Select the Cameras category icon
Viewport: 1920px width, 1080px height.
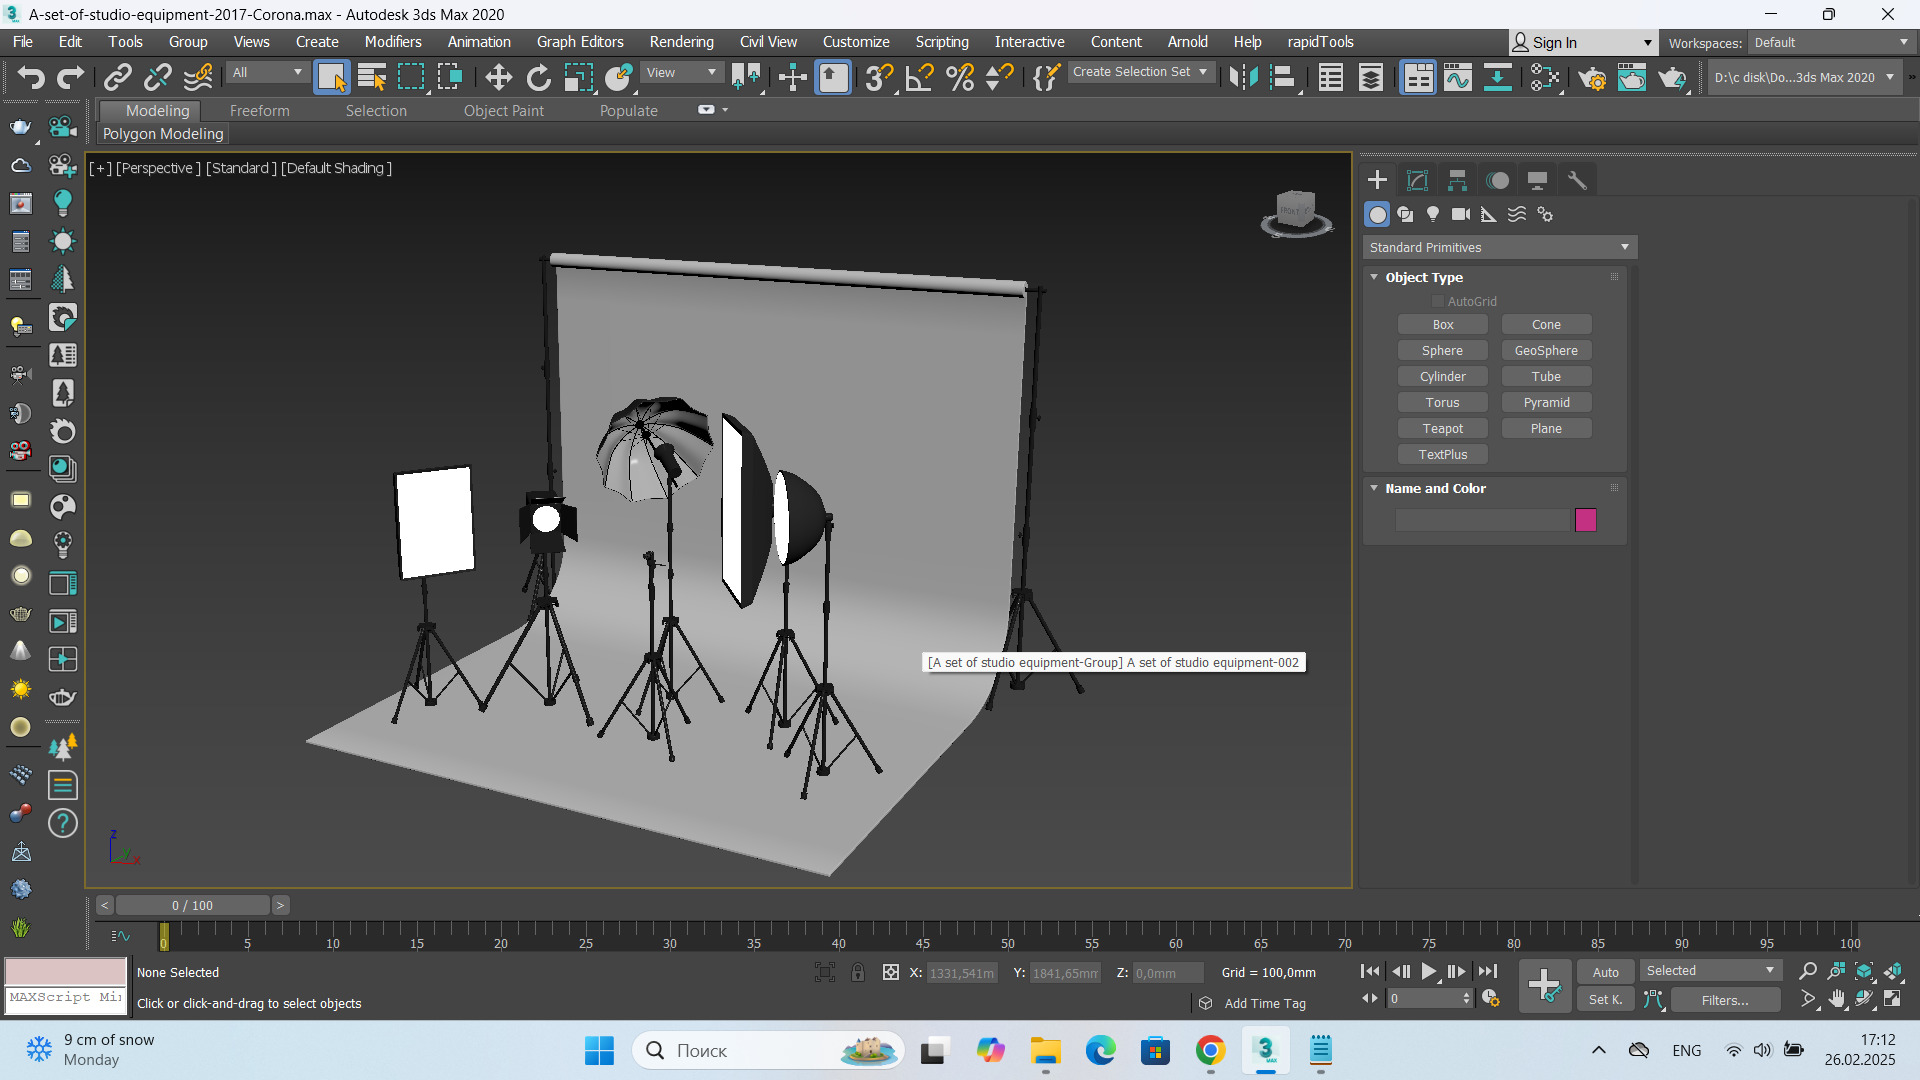(x=1461, y=214)
